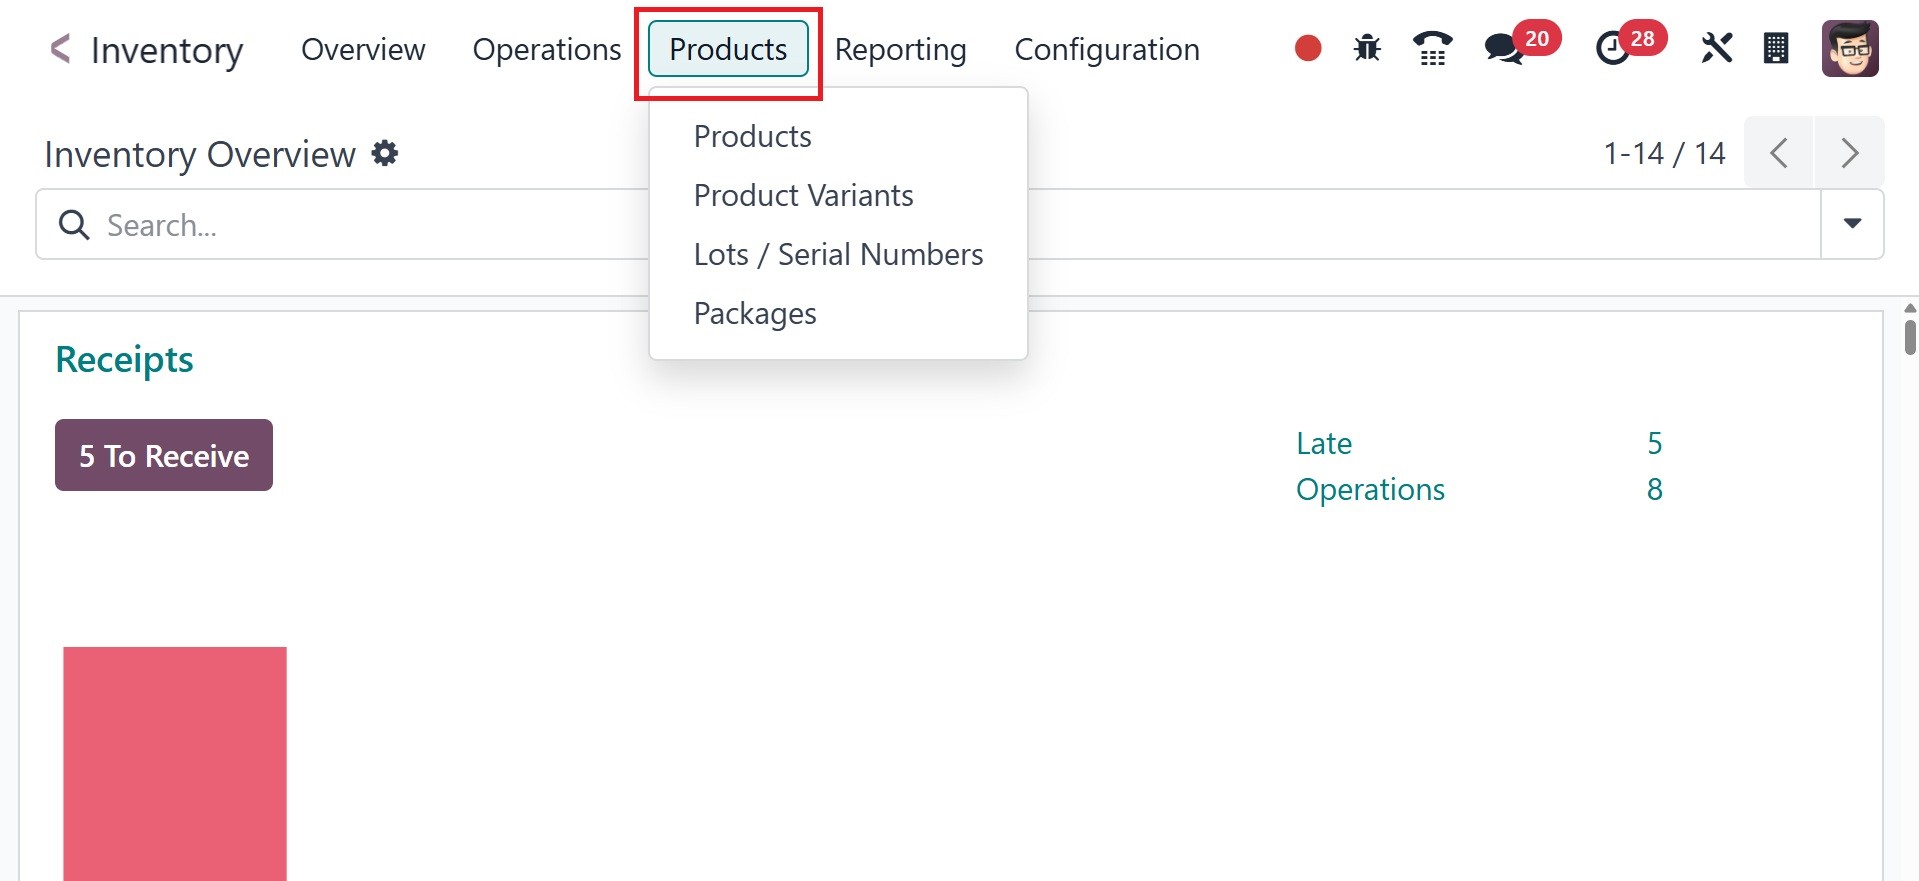Select Packages in the Products menu
This screenshot has height=881, width=1919.
coord(755,313)
